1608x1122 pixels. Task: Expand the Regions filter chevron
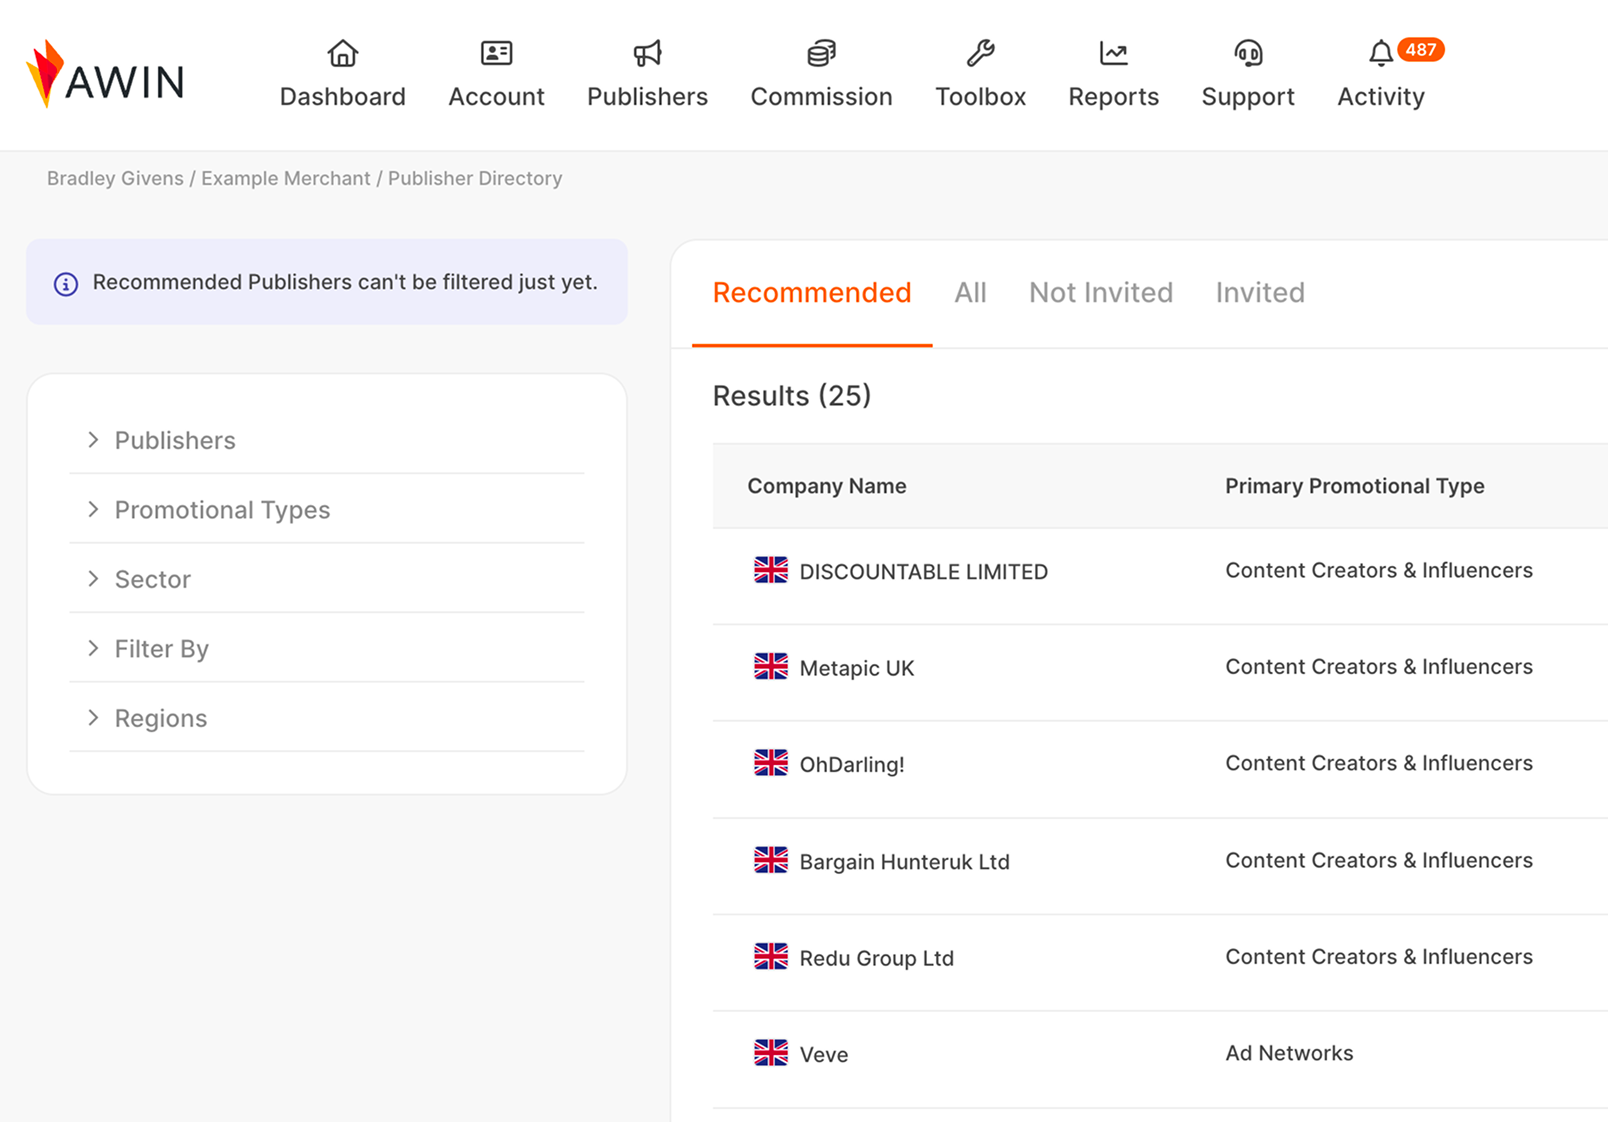coord(93,718)
